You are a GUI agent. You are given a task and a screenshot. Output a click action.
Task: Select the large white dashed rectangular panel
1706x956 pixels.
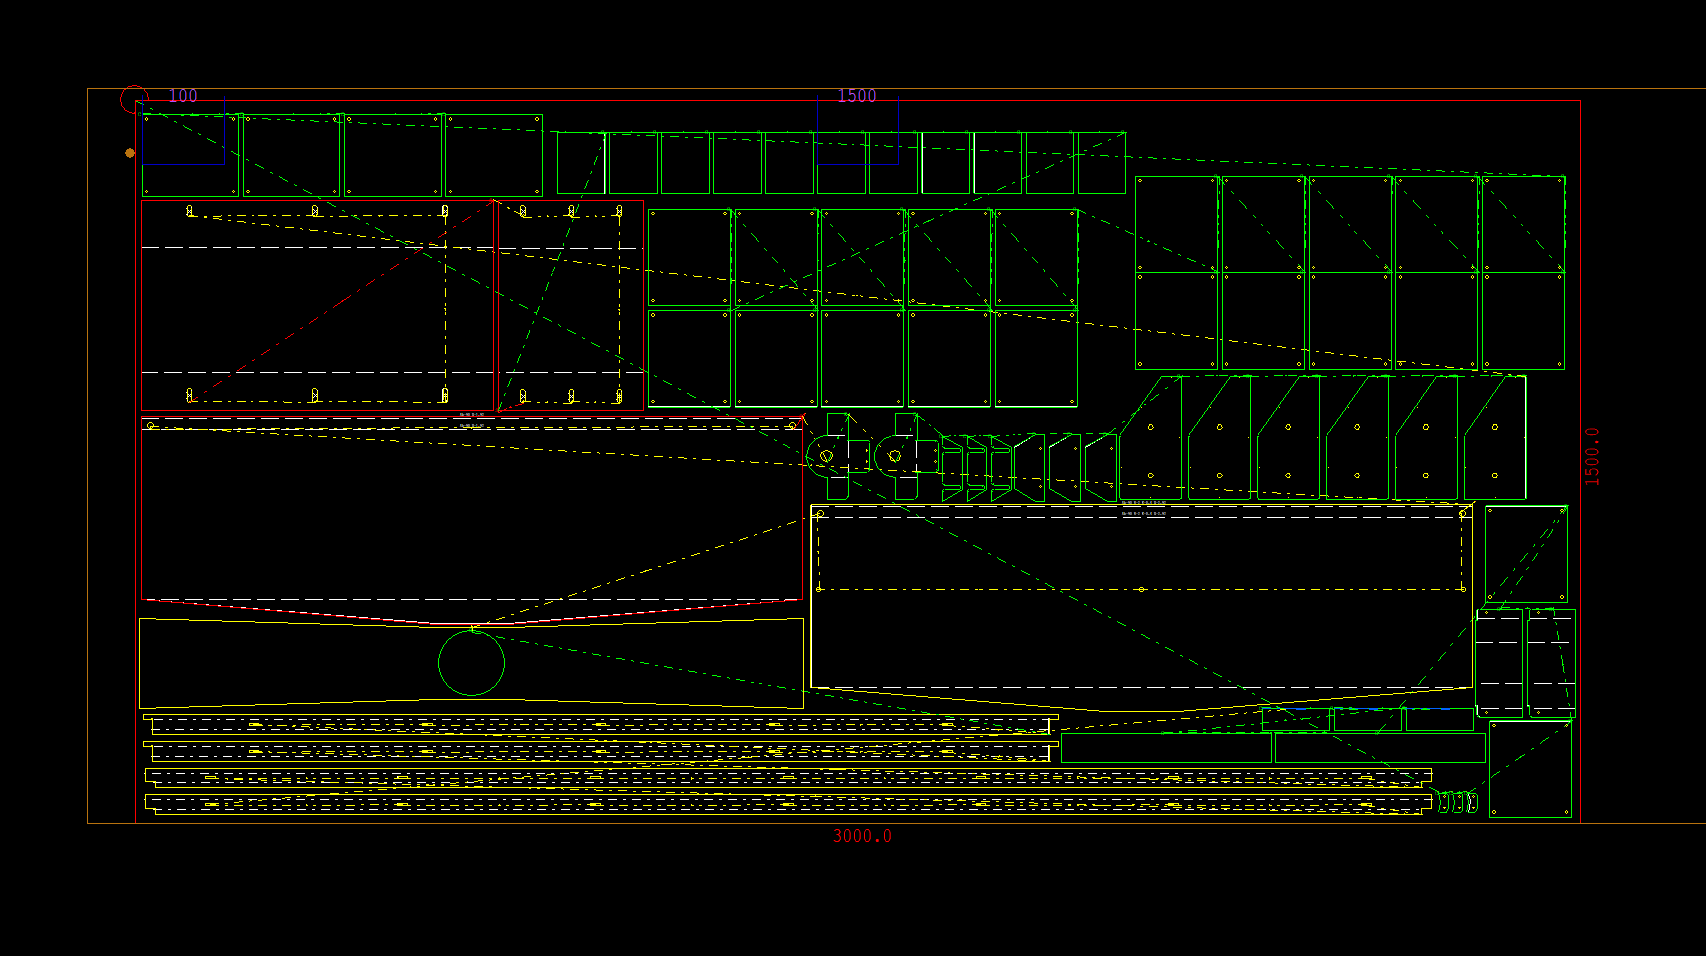pyautogui.click(x=1141, y=597)
